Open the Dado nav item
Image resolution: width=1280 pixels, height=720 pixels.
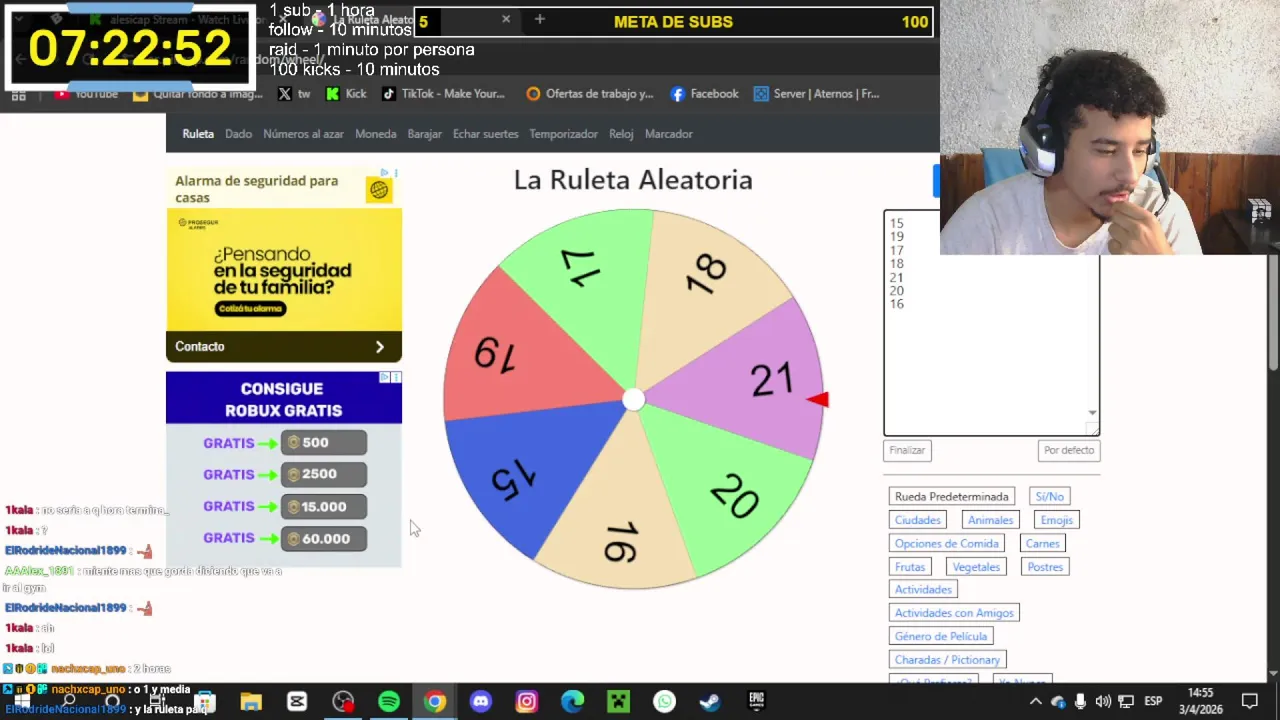point(238,134)
